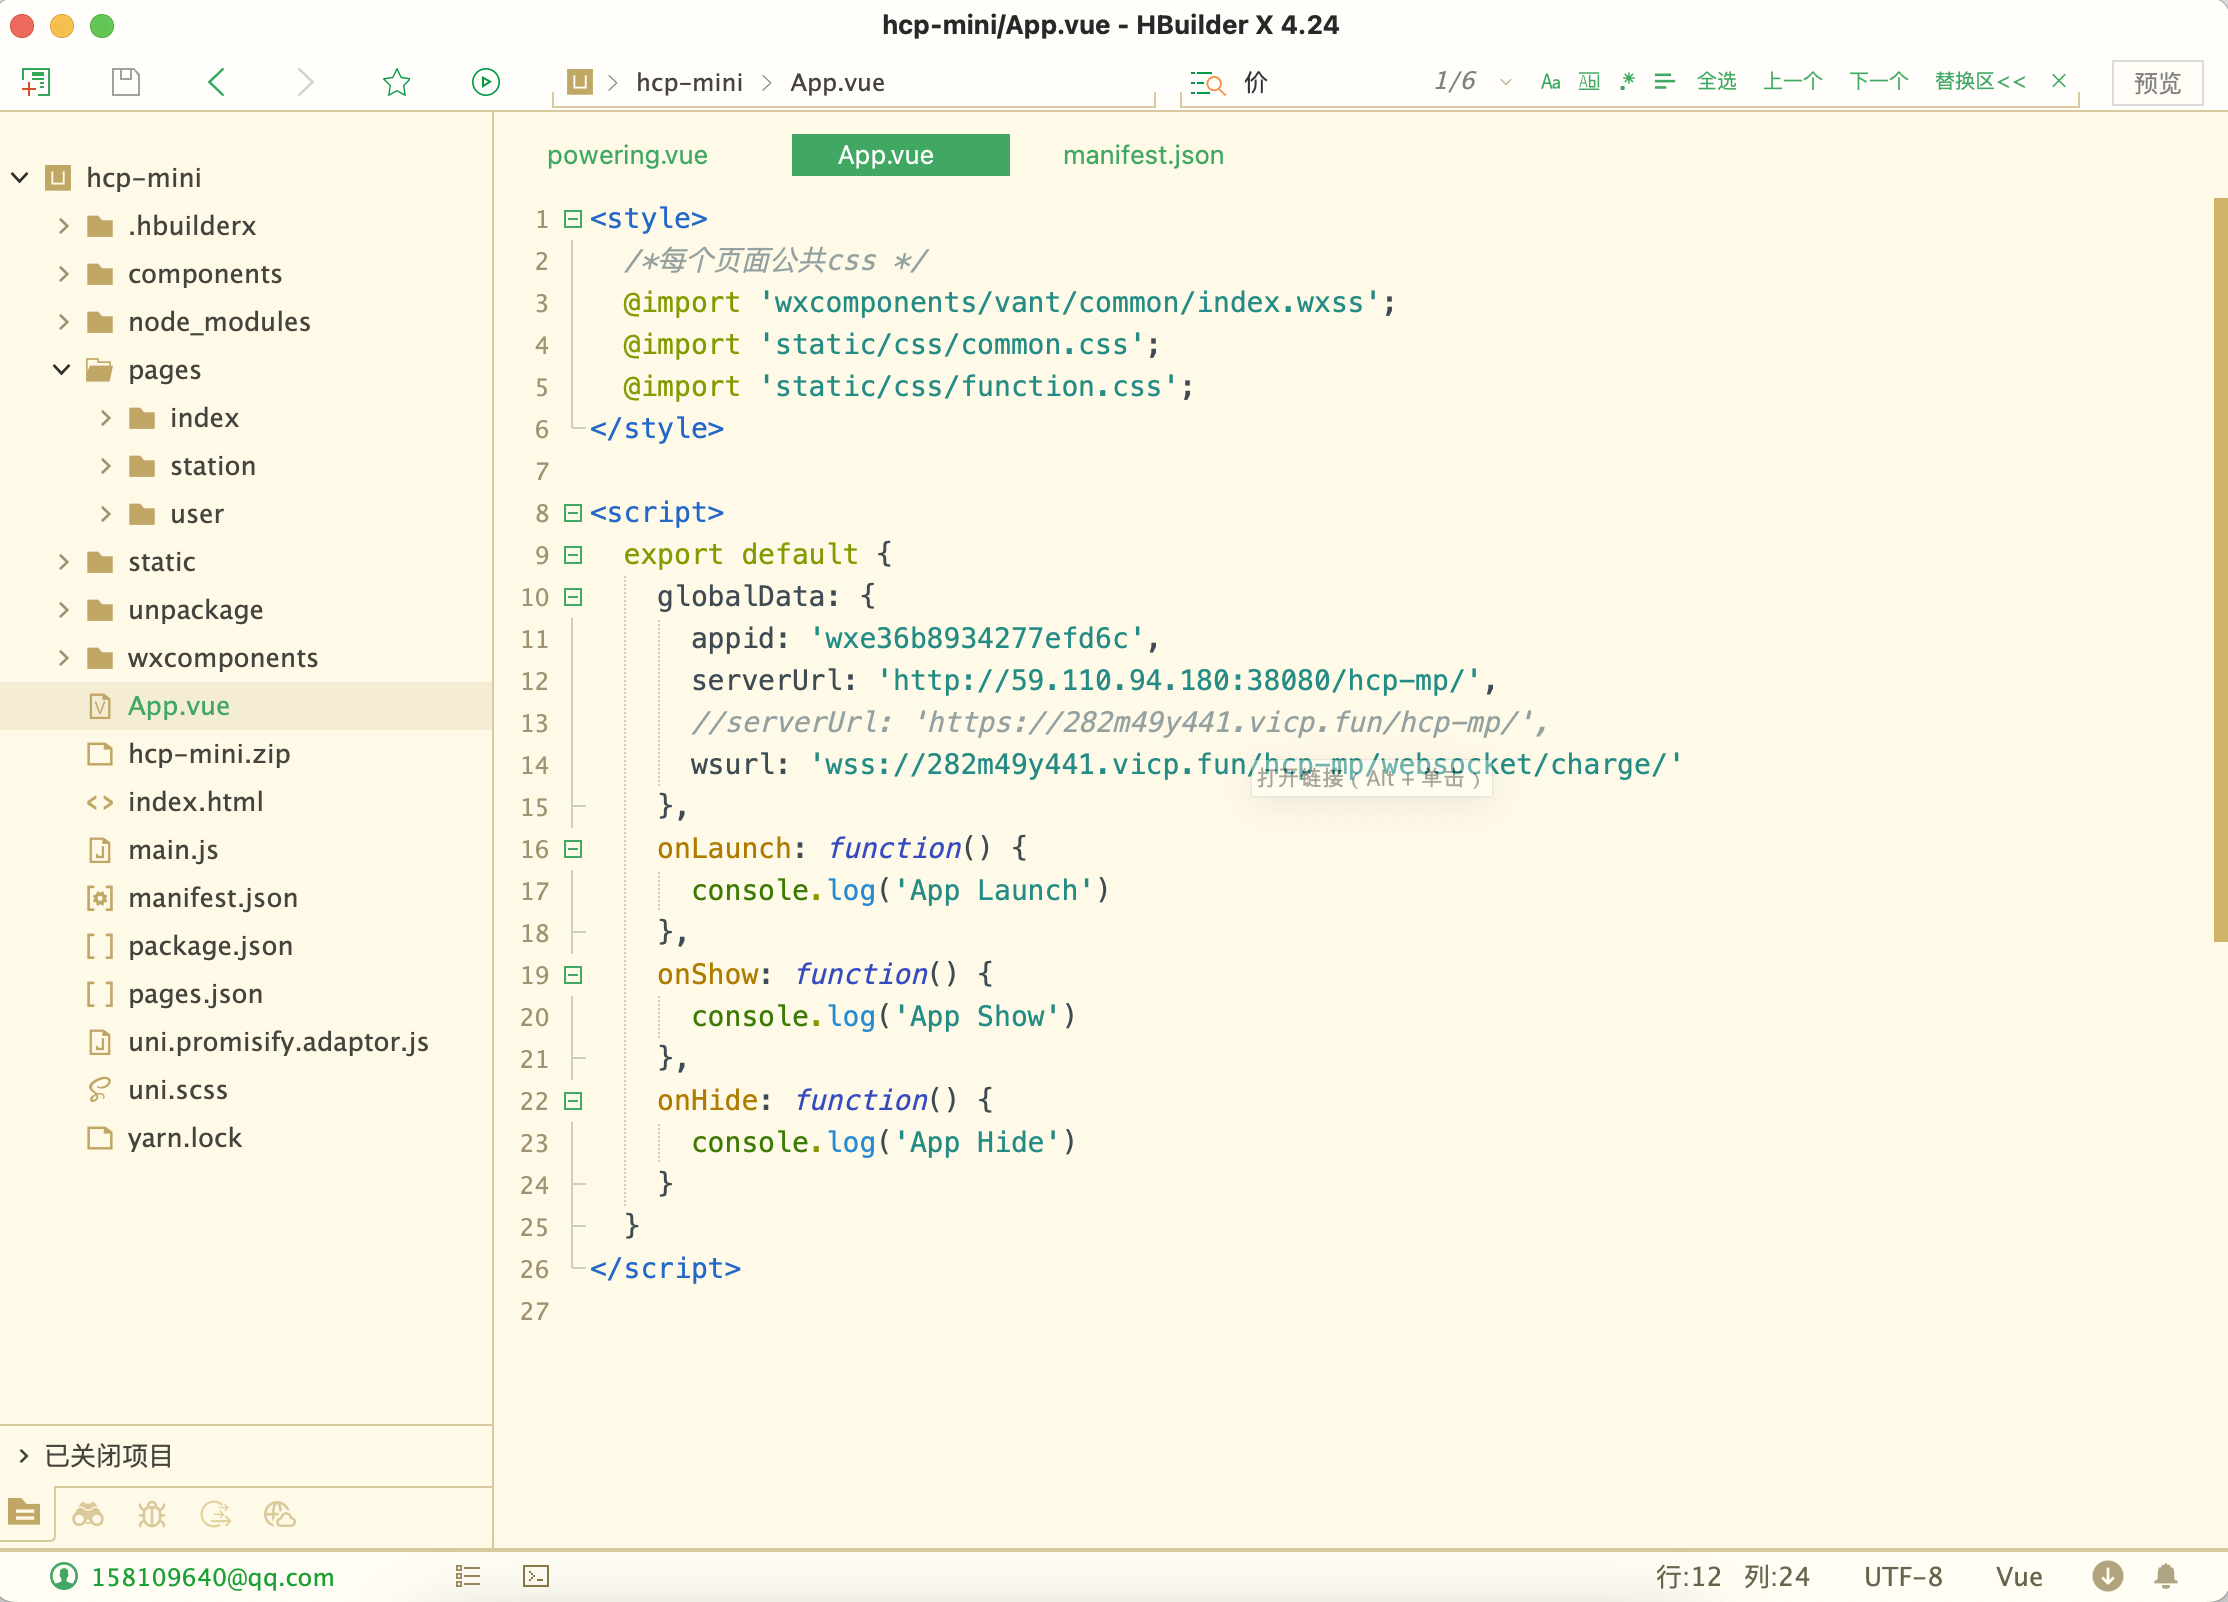Screen dimensions: 2228x1602
Task: Go back with the left arrow icon
Action: coord(216,82)
